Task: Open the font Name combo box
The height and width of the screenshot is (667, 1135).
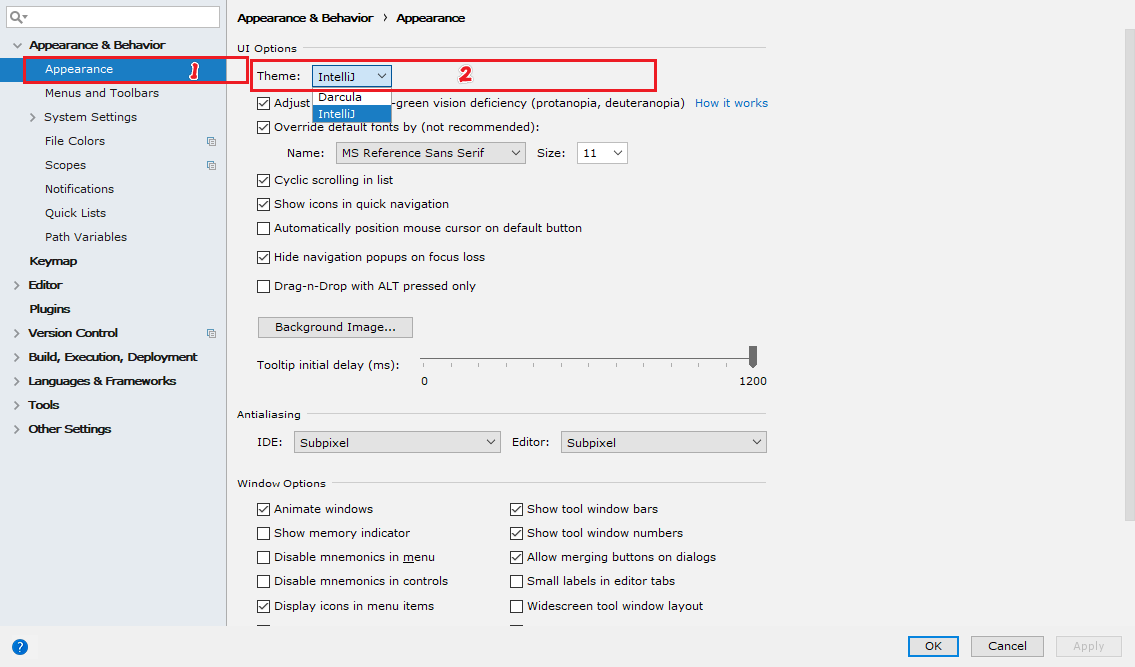Action: coord(431,153)
